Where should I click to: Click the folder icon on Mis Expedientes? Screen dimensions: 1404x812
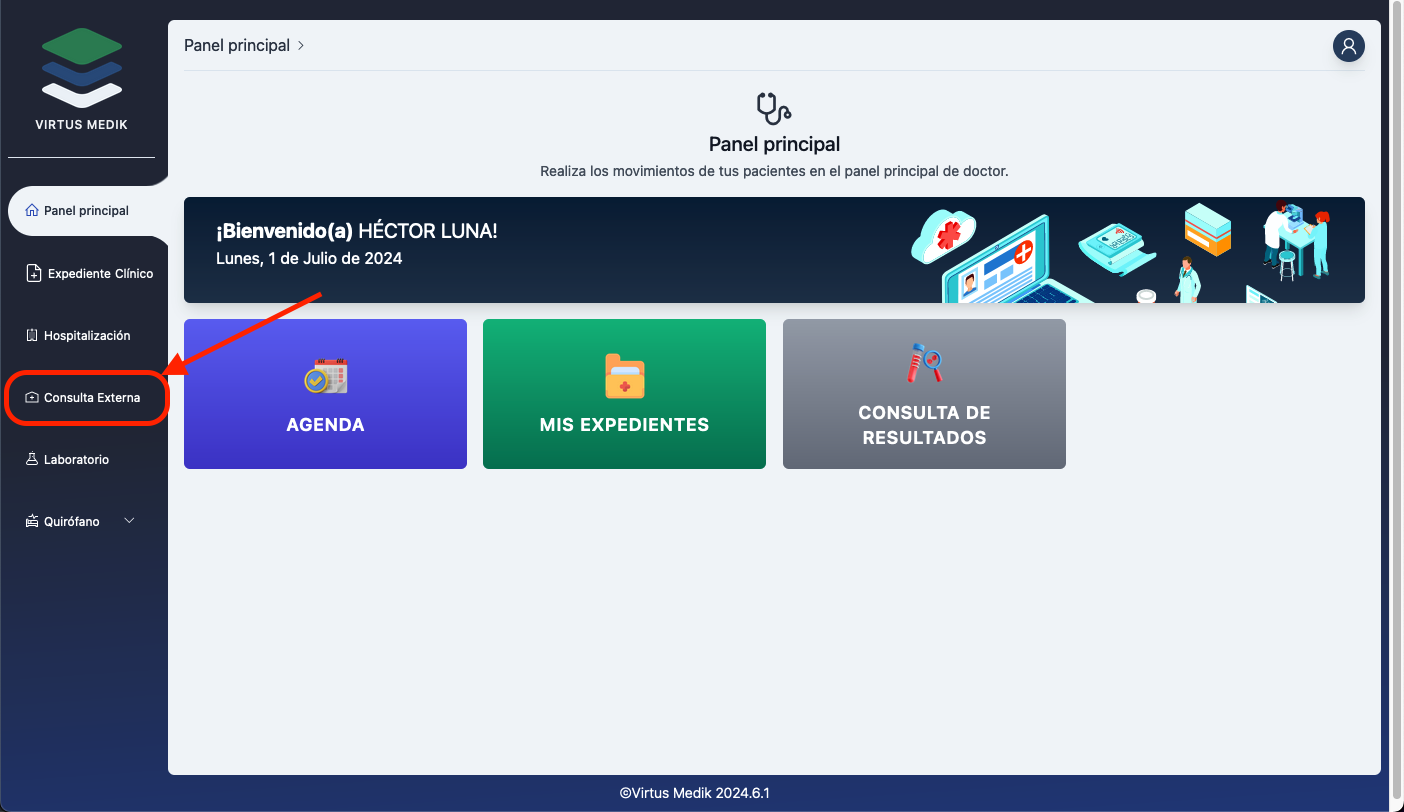(624, 377)
